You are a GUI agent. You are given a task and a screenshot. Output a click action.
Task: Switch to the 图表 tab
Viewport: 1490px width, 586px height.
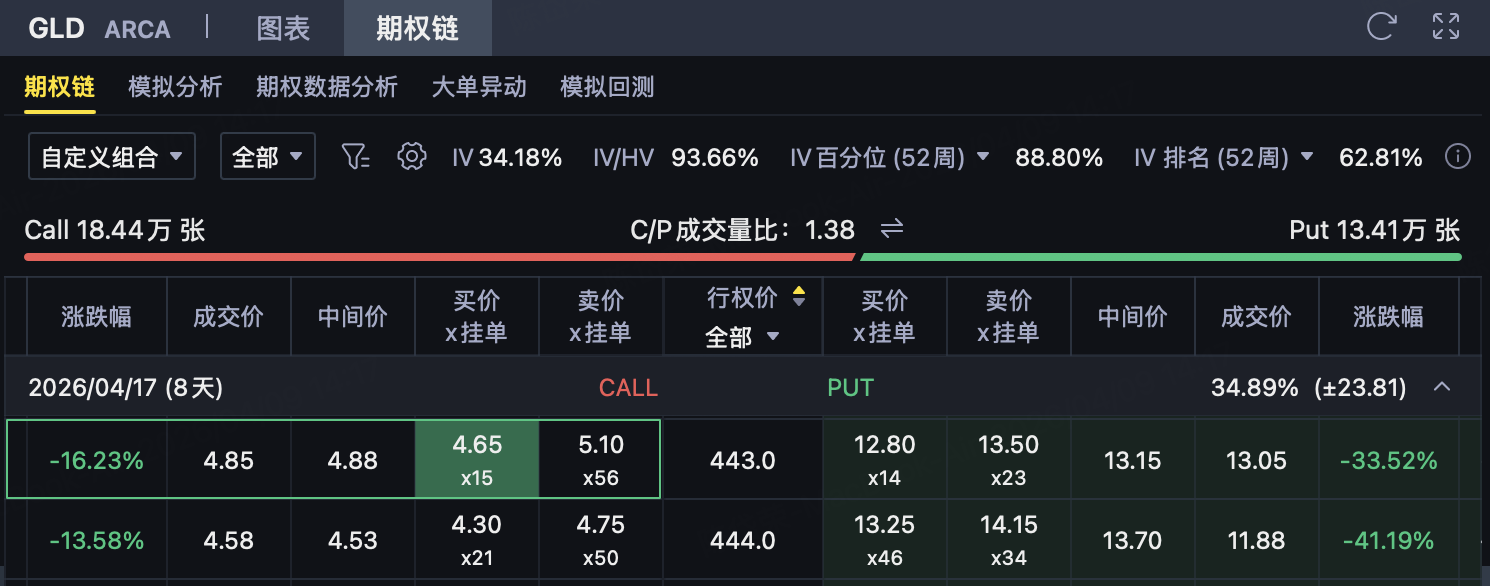pyautogui.click(x=284, y=28)
